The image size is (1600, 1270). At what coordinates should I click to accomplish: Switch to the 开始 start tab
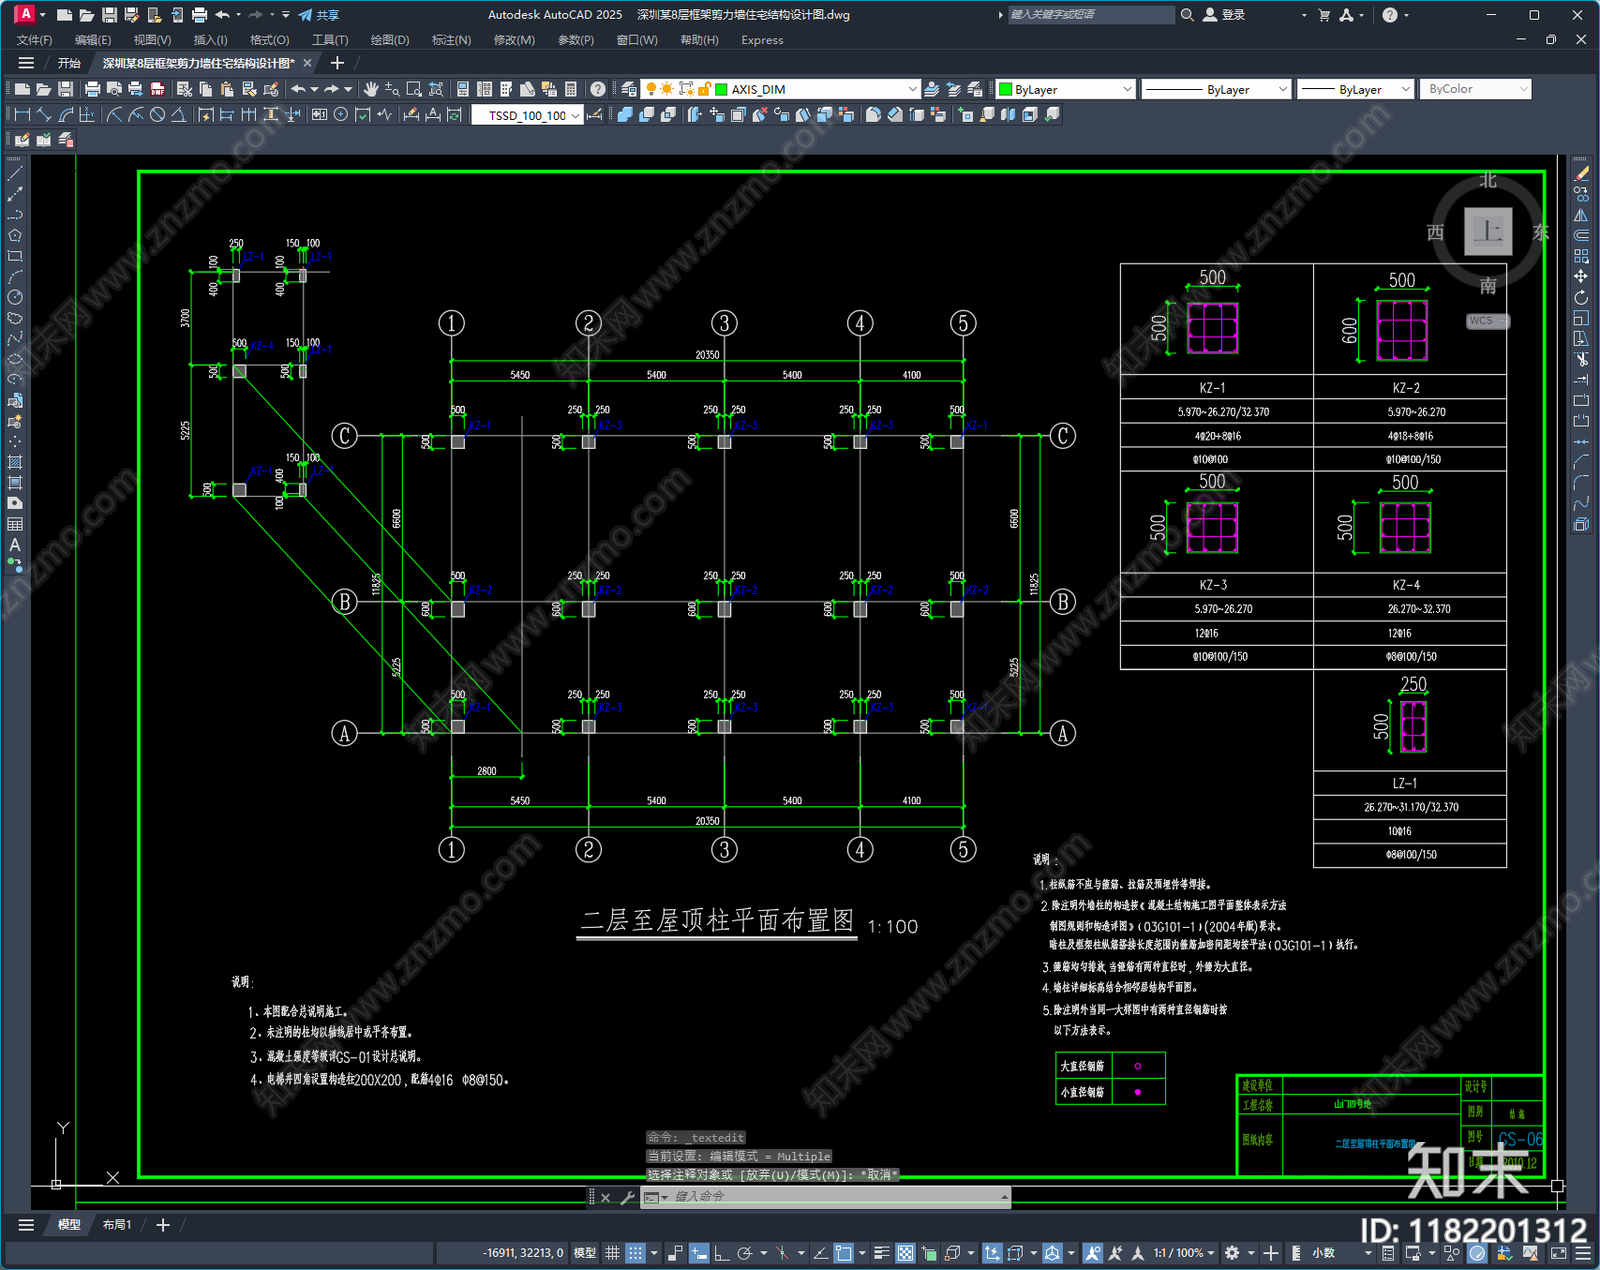point(69,63)
